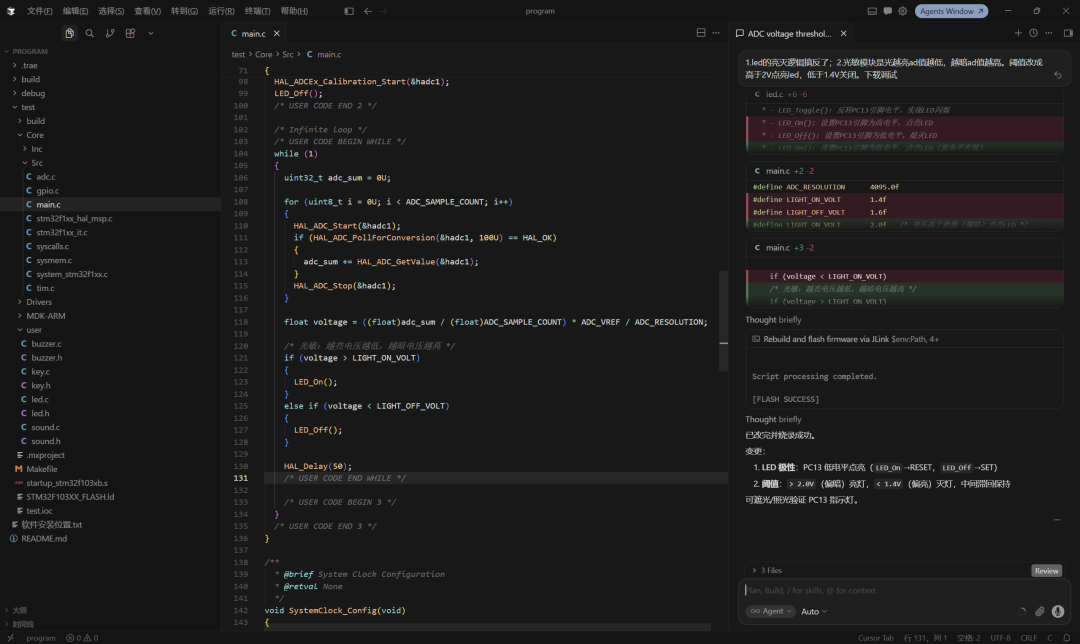Open the Agent mode dropdown

click(770, 612)
